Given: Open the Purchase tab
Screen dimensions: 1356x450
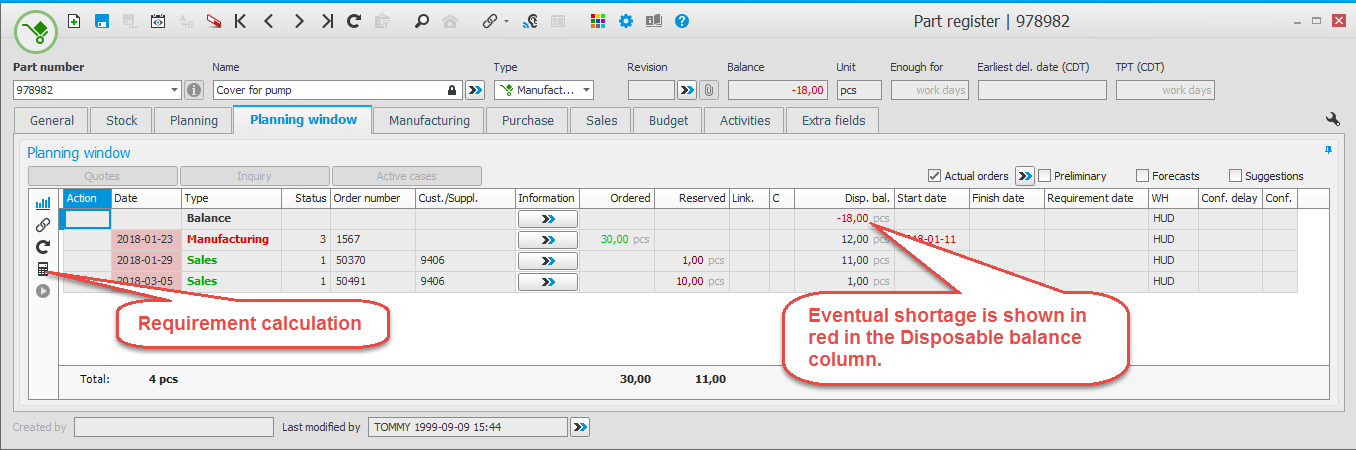Looking at the screenshot, I should 528,120.
